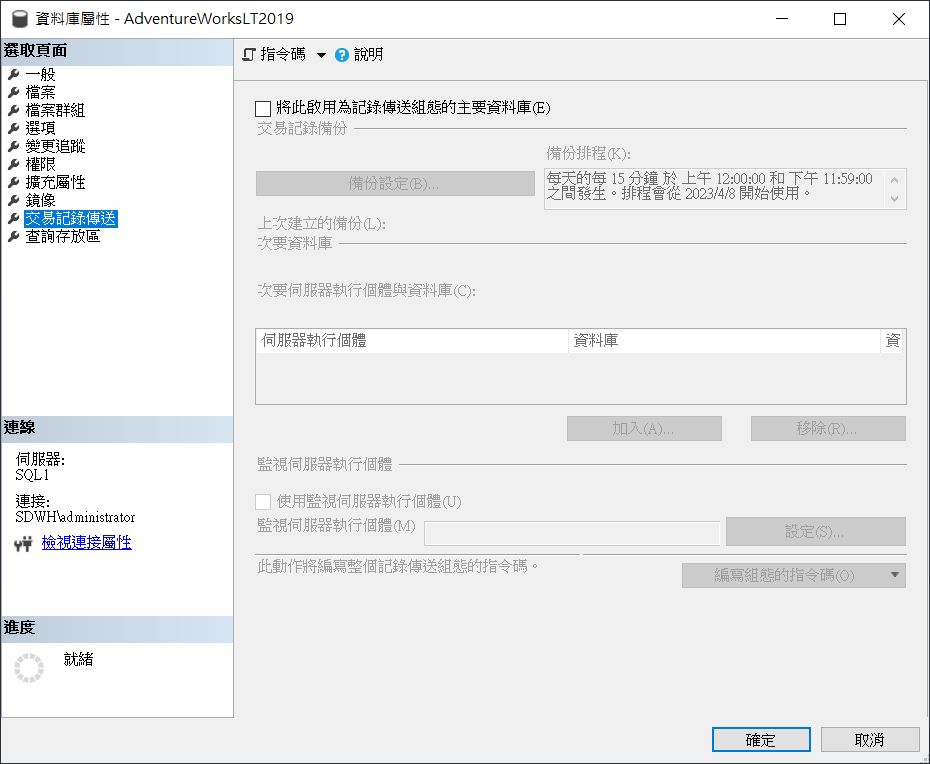Open the 權限 page
The image size is (930, 764).
41,165
